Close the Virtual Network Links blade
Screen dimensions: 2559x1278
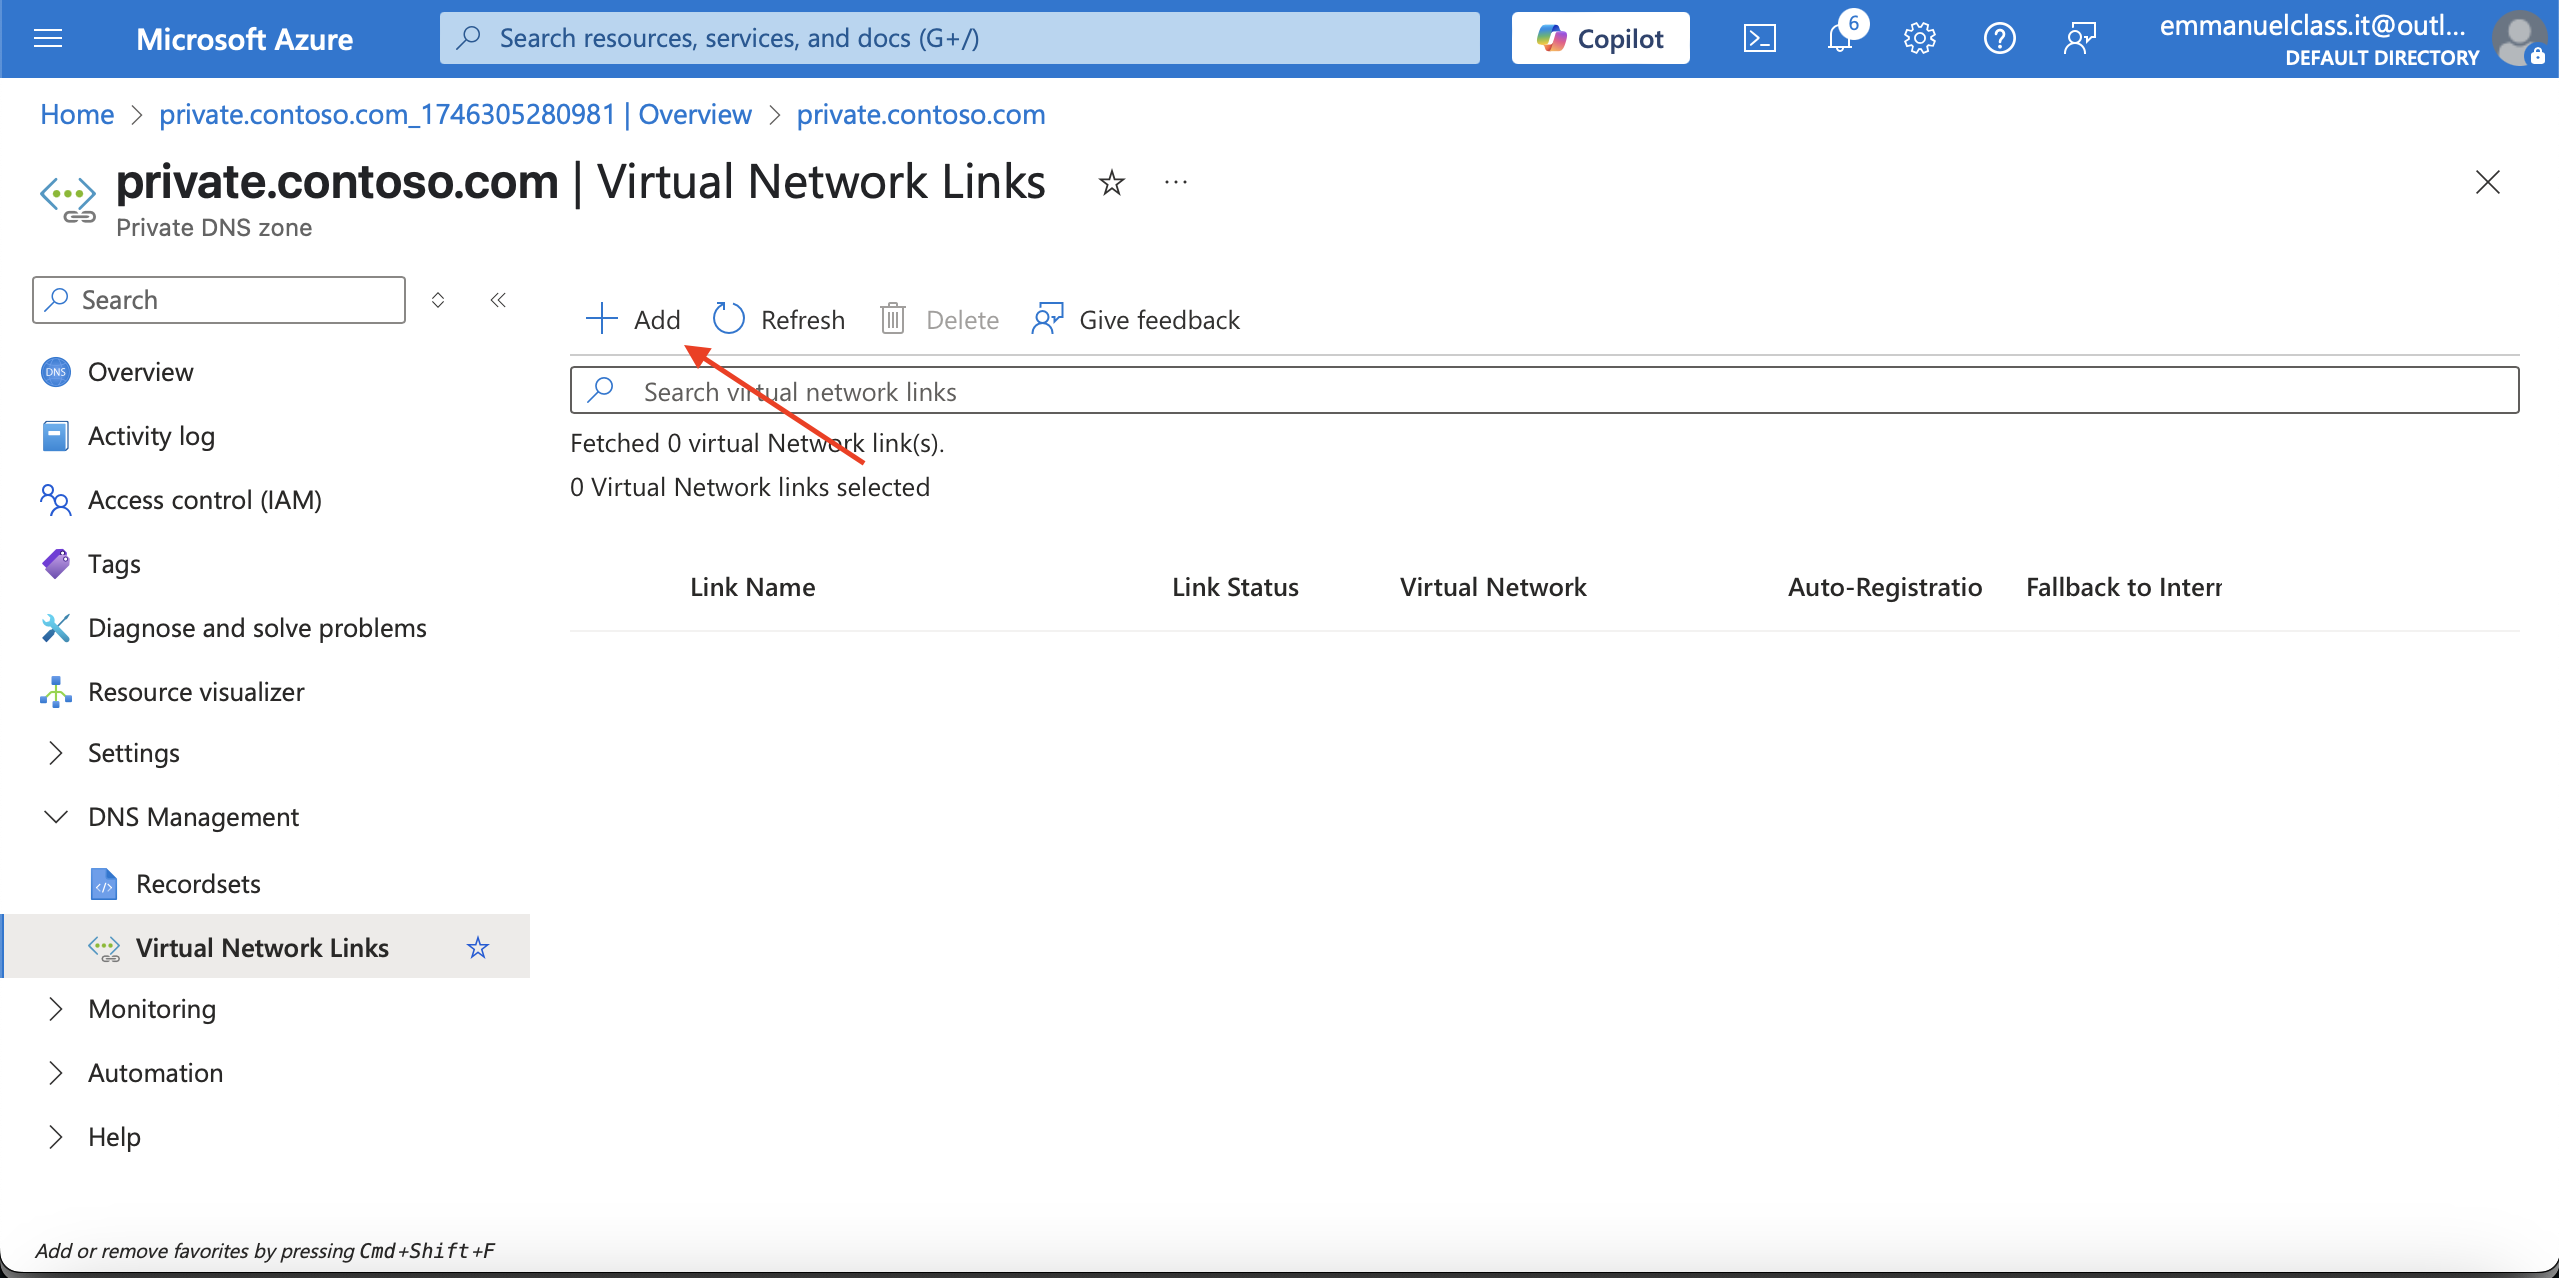pos(2487,182)
